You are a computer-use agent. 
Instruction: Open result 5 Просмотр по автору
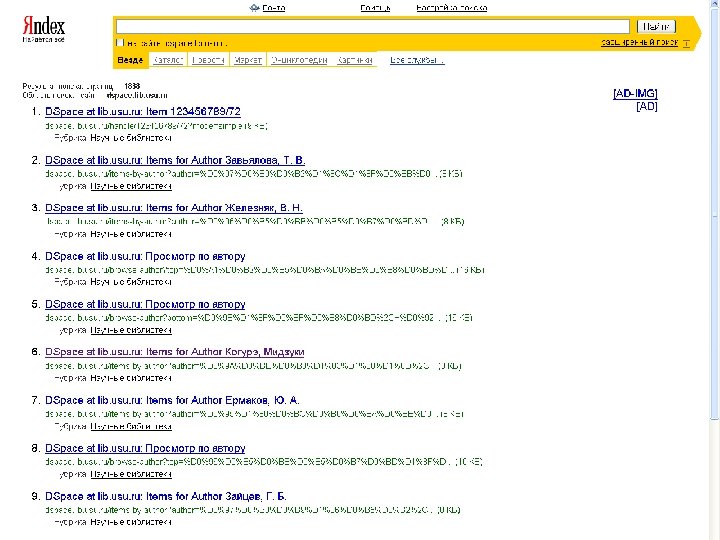click(145, 304)
